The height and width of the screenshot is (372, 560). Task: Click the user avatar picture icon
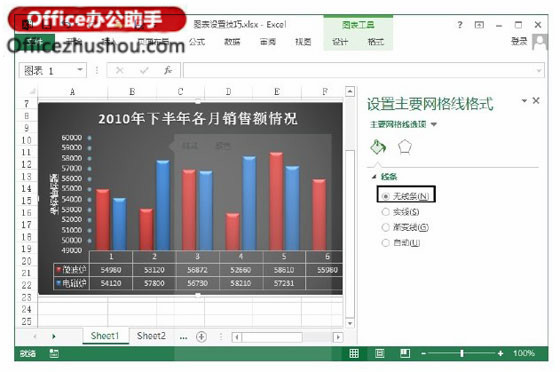pyautogui.click(x=540, y=42)
